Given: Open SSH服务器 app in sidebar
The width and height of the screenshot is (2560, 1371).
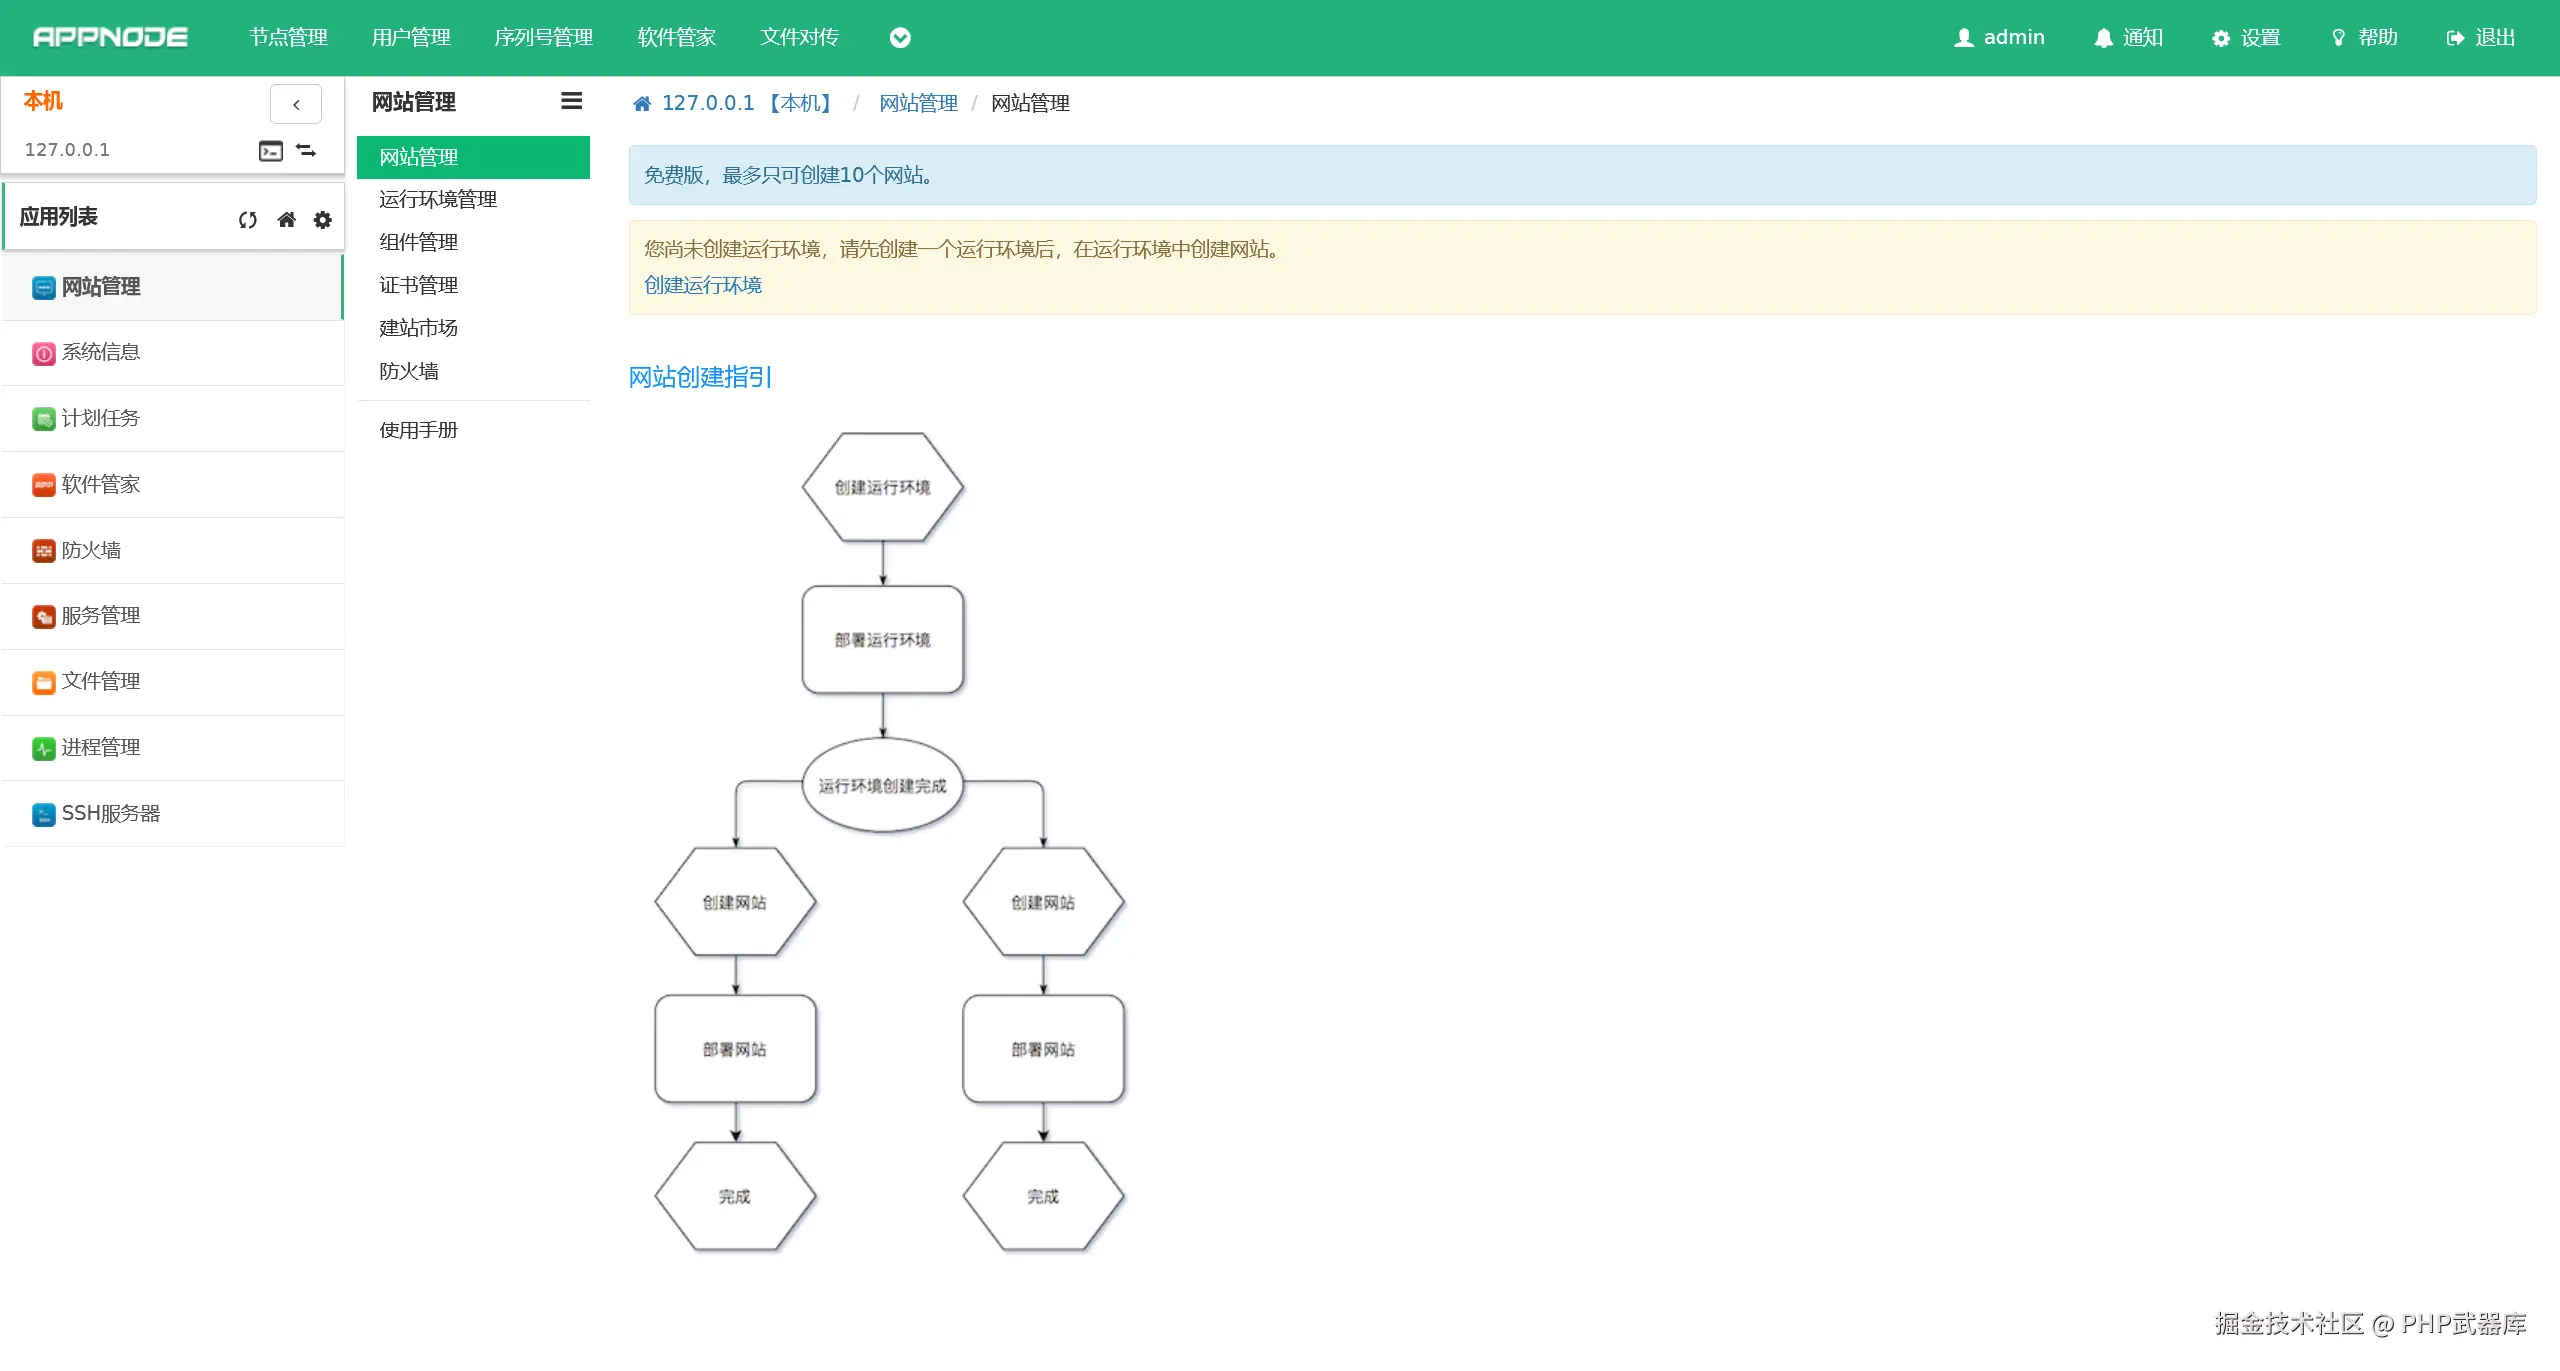Looking at the screenshot, I should [110, 813].
